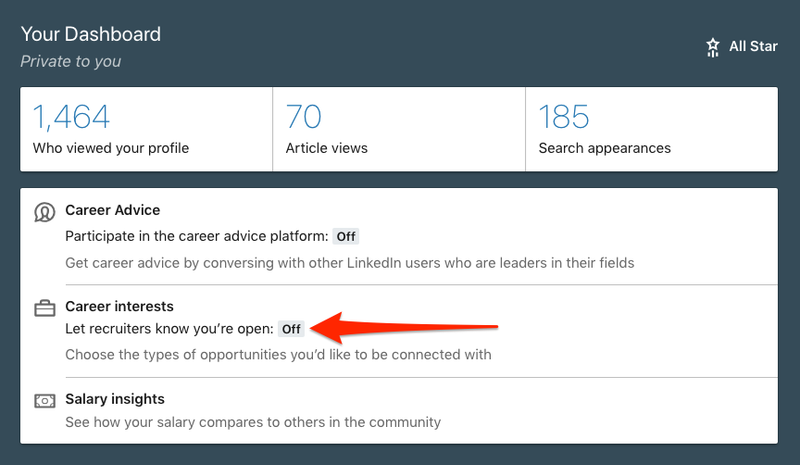Click the Career Advice conversation icon

45,212
